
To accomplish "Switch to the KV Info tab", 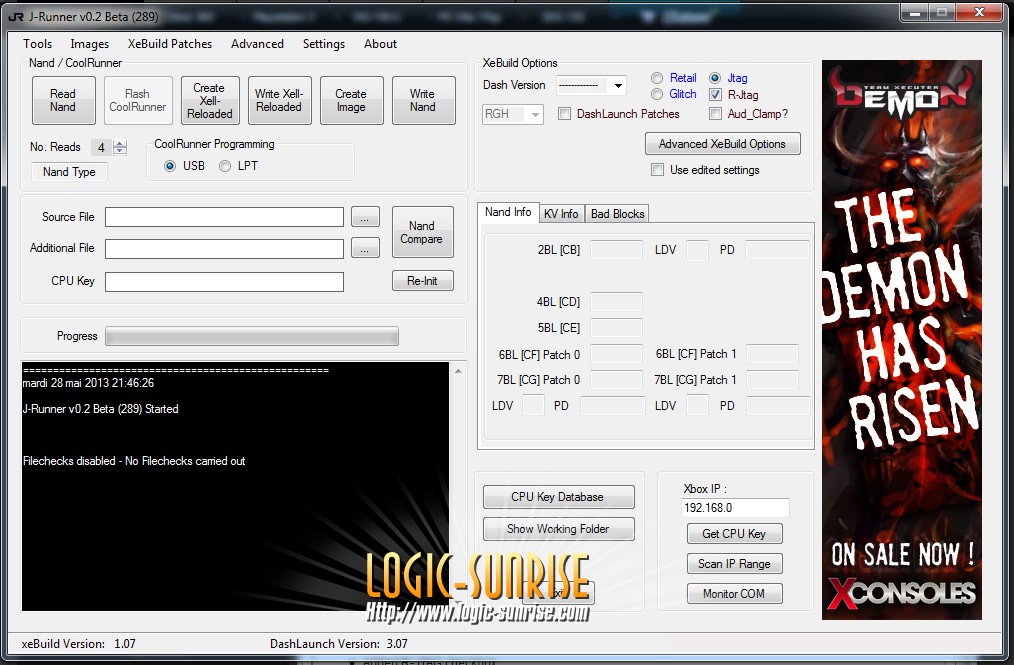I will (561, 213).
